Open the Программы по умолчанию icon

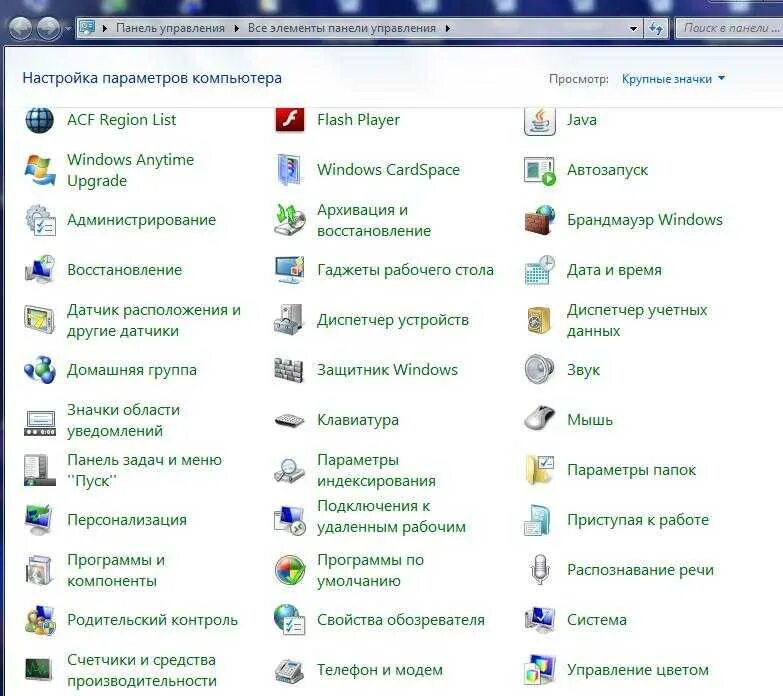pyautogui.click(x=290, y=570)
